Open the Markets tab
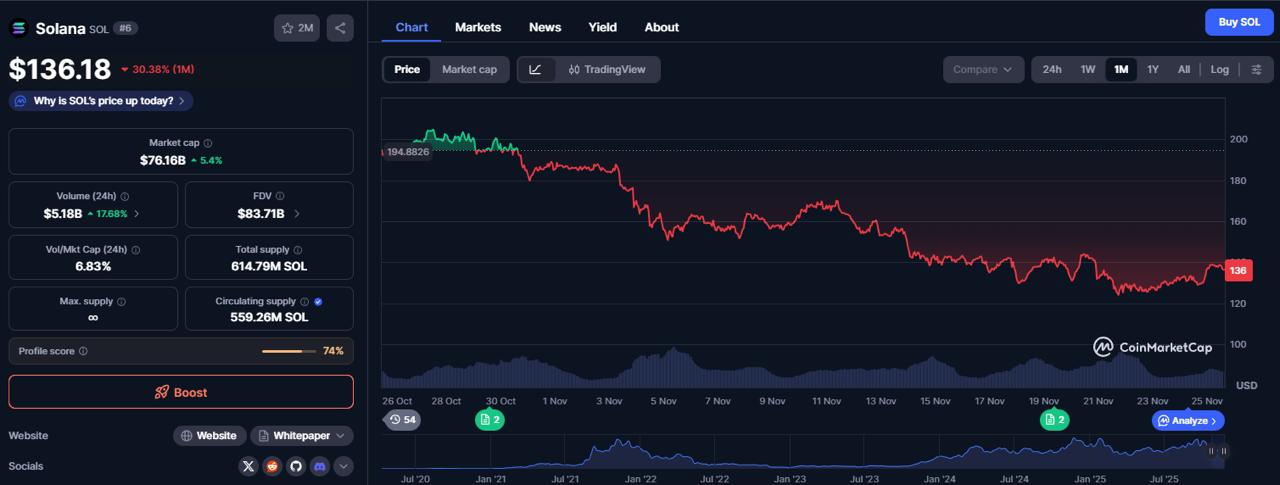 click(478, 27)
